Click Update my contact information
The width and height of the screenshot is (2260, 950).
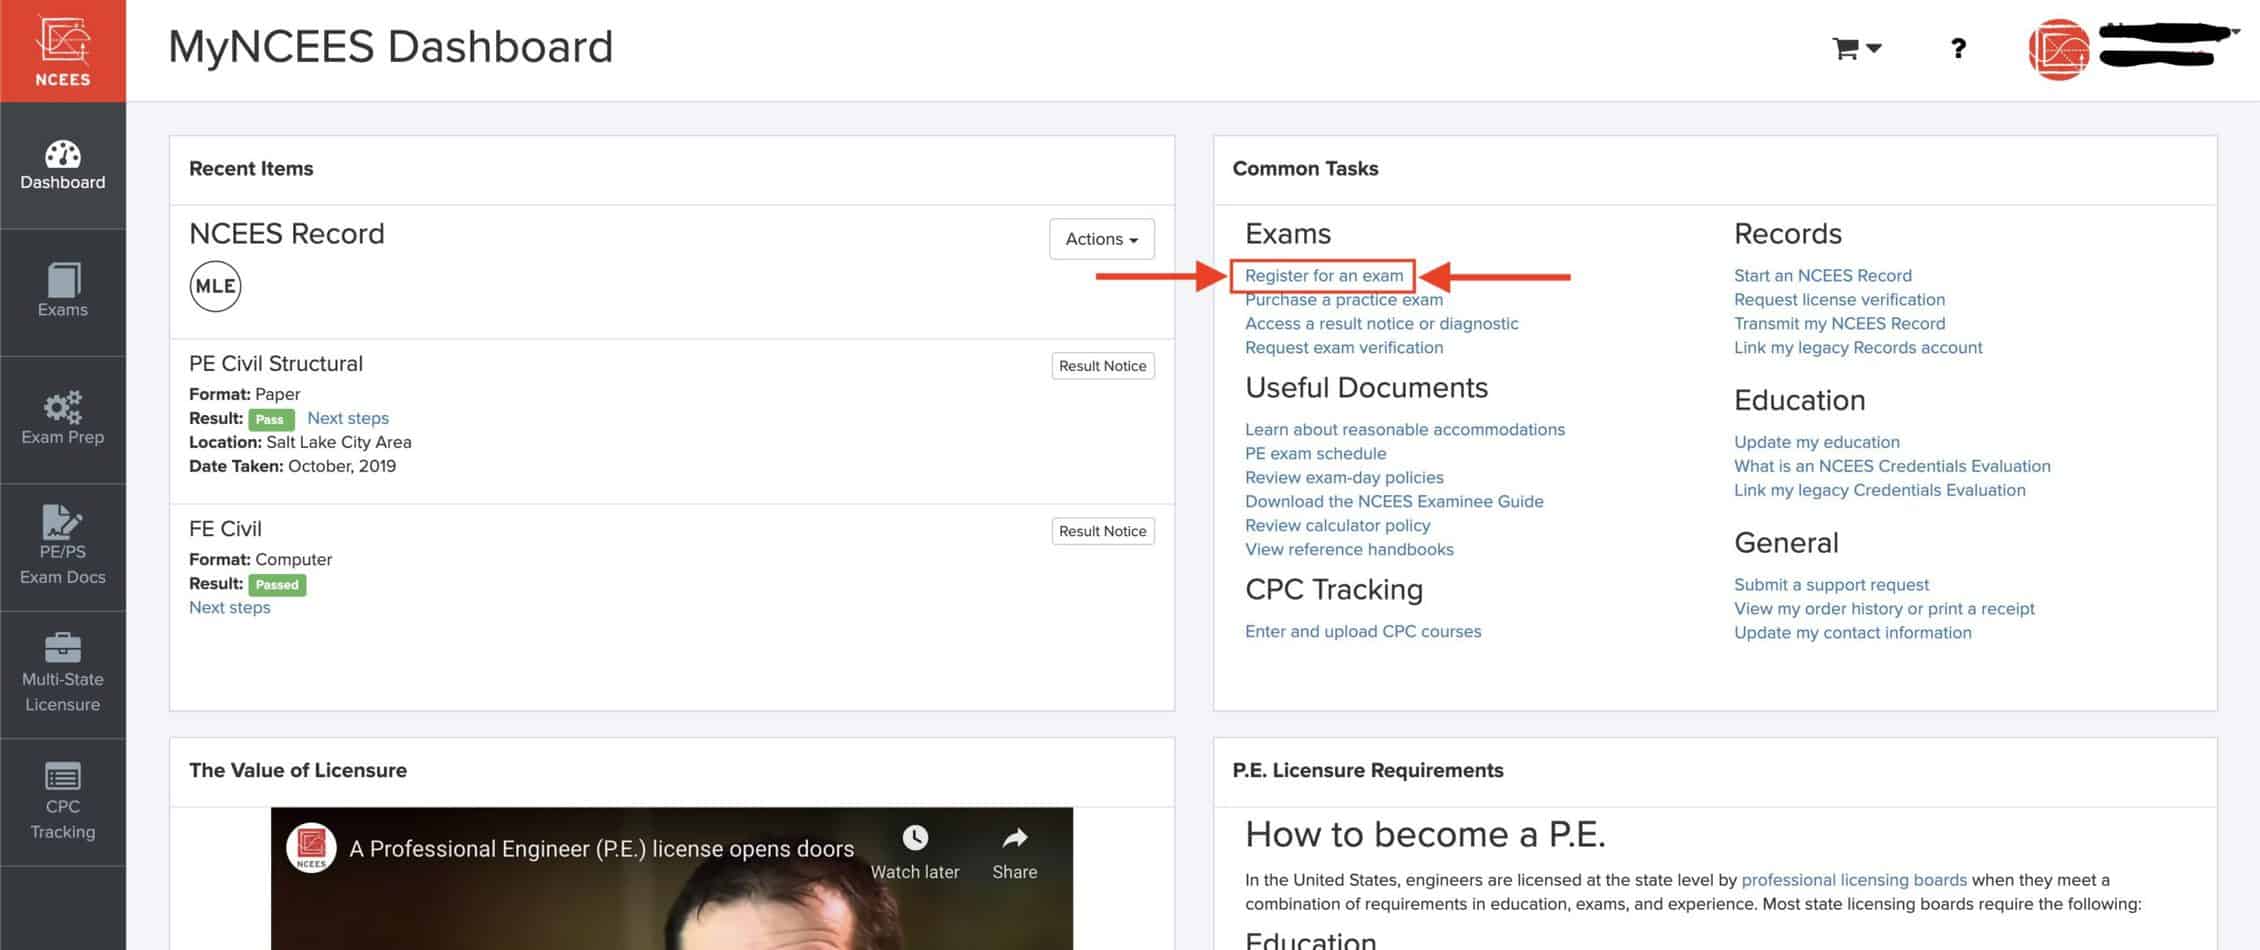(1852, 632)
